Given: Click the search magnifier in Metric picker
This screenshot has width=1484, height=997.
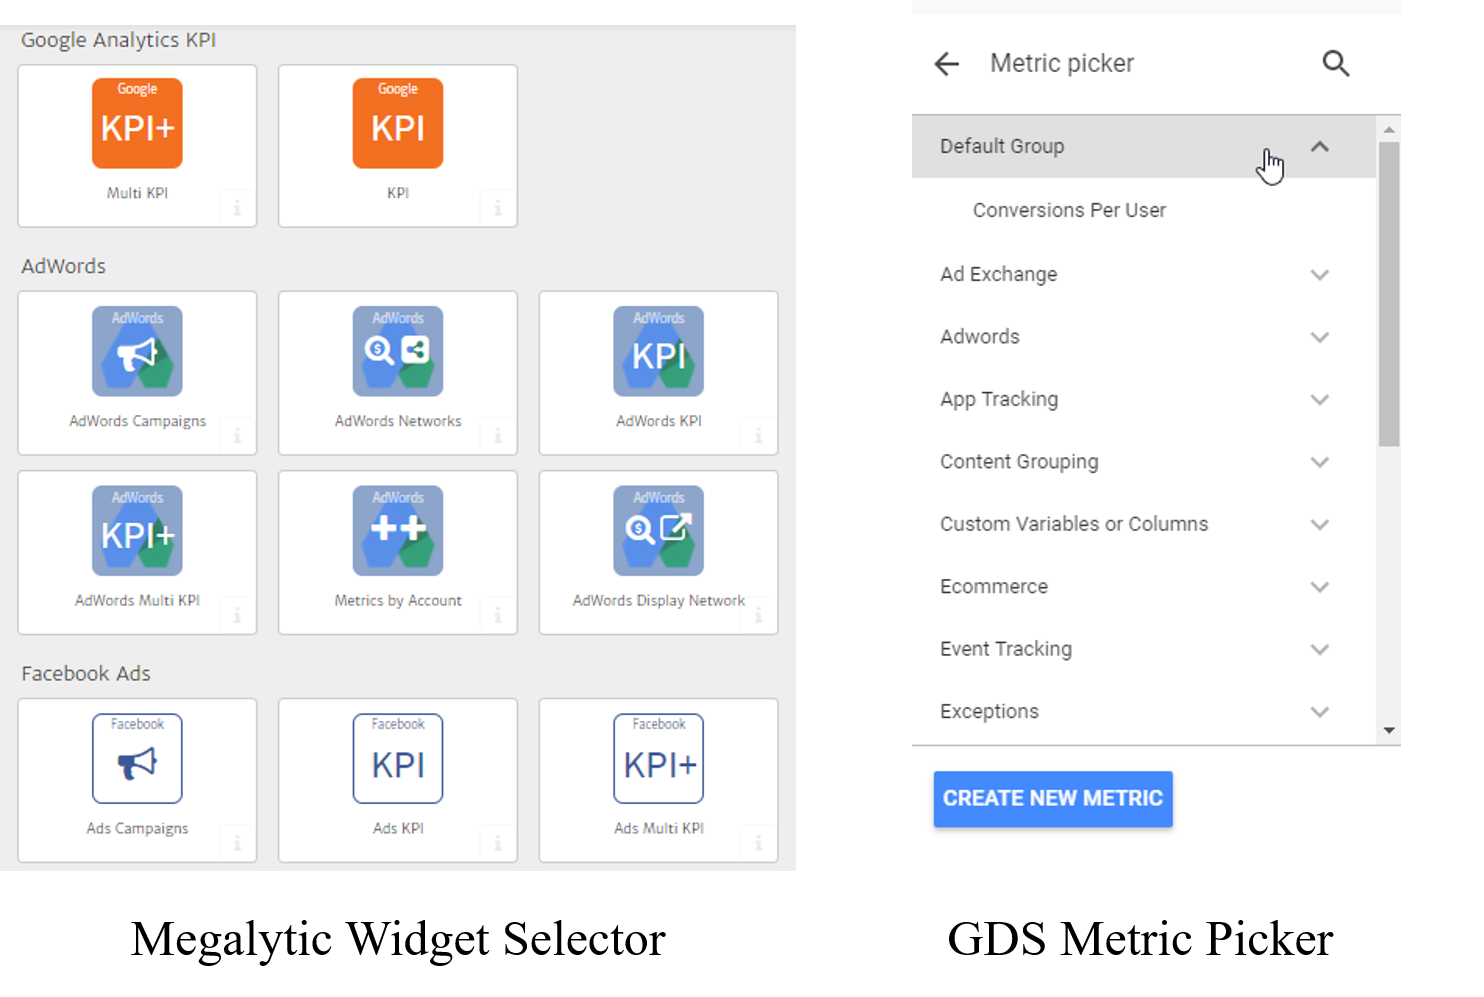Looking at the screenshot, I should coord(1335,64).
